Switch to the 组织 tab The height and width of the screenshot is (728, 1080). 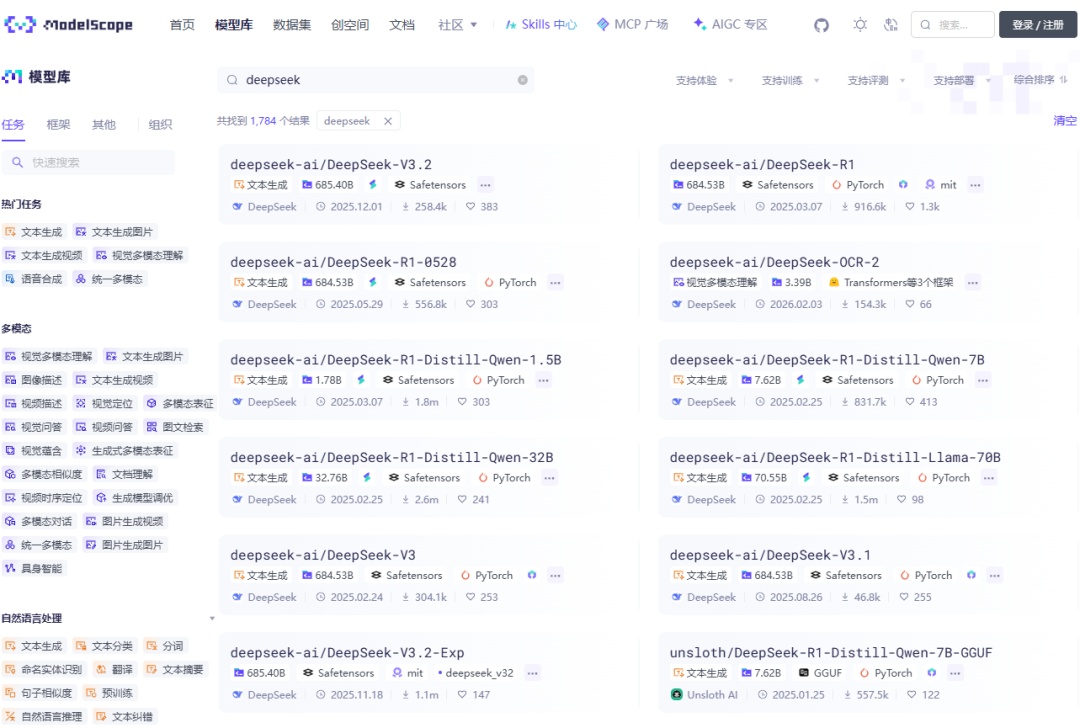pyautogui.click(x=160, y=125)
